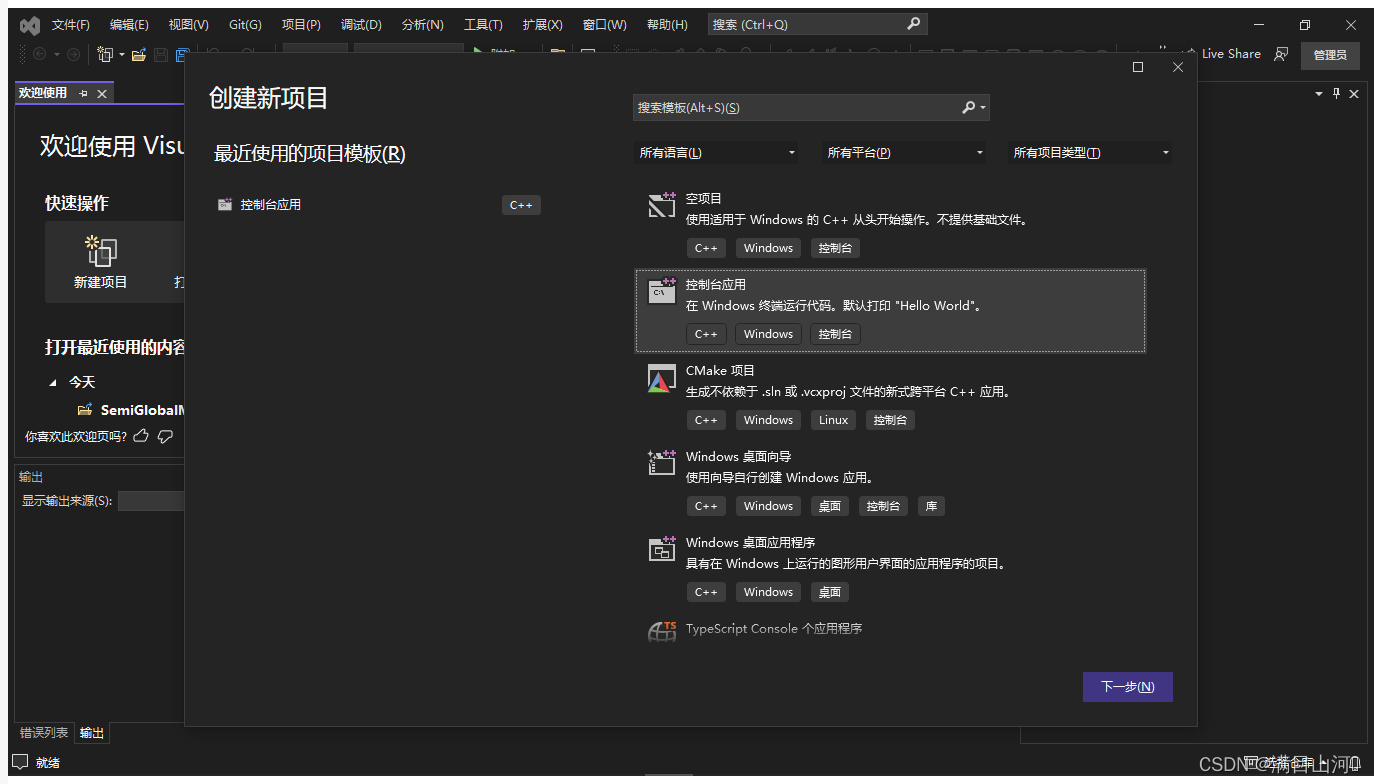Image resolution: width=1374 pixels, height=784 pixels.
Task: Select the Windows 桌面应用程序 template title
Action: point(750,542)
